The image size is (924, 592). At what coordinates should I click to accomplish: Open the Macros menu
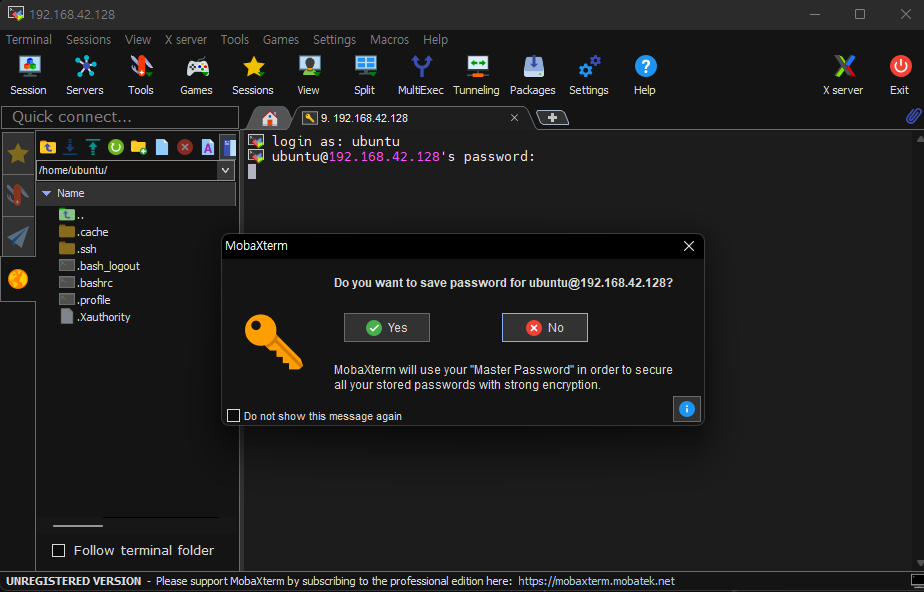390,39
